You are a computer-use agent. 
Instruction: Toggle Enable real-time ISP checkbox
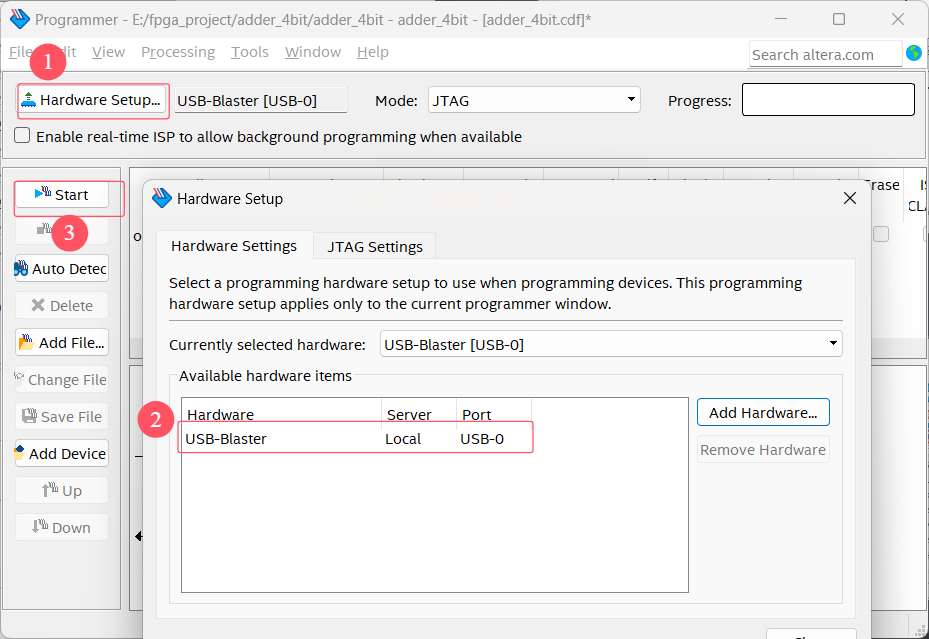pos(22,136)
